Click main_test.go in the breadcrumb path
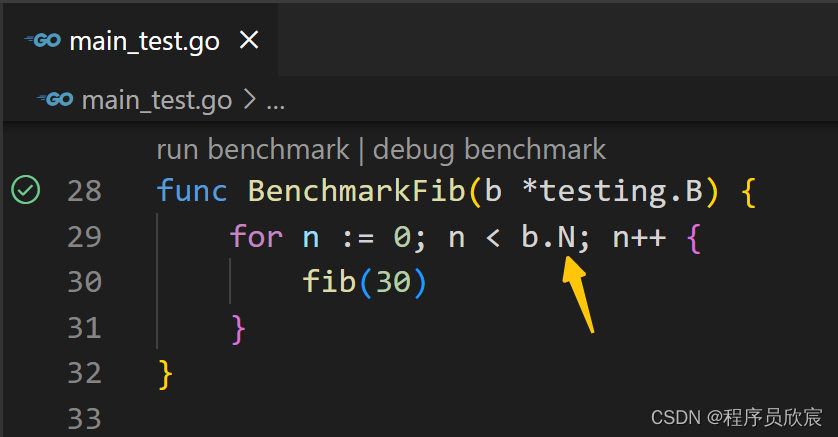Screen dimensions: 838x437 point(157,100)
